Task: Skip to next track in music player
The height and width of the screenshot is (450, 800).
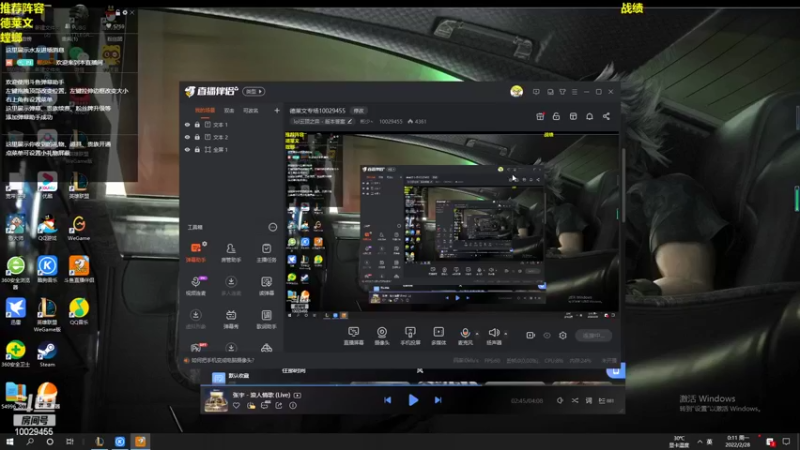Action: click(x=438, y=401)
